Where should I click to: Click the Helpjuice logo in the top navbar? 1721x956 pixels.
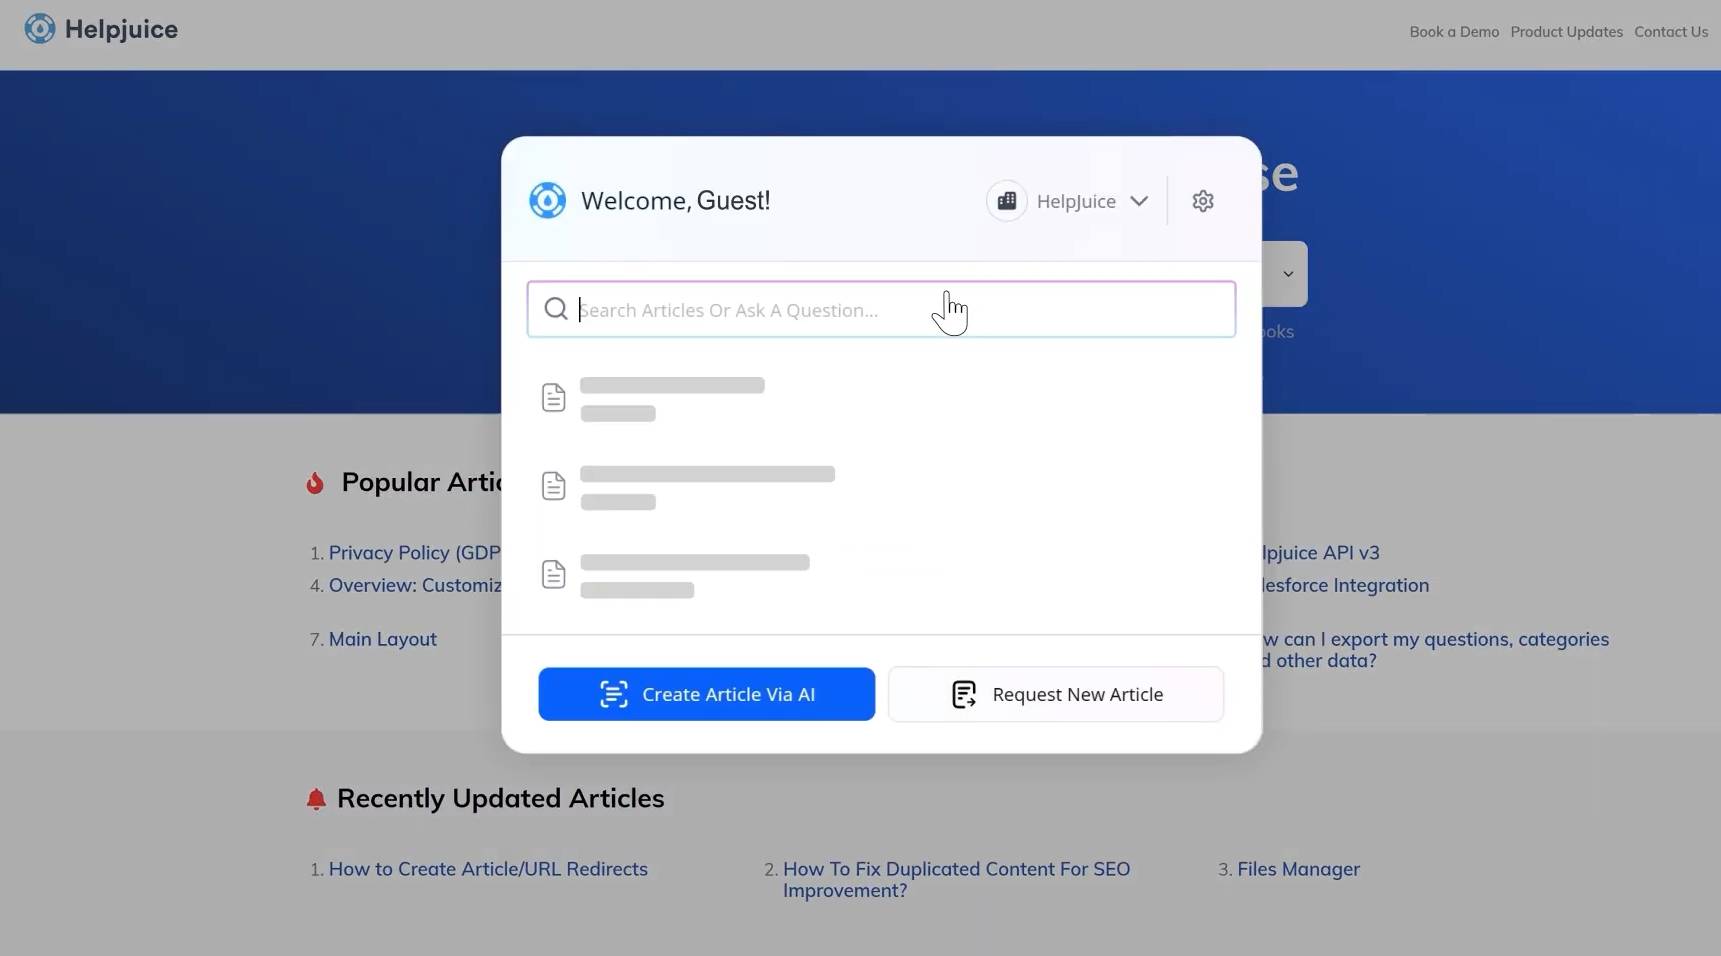coord(99,29)
